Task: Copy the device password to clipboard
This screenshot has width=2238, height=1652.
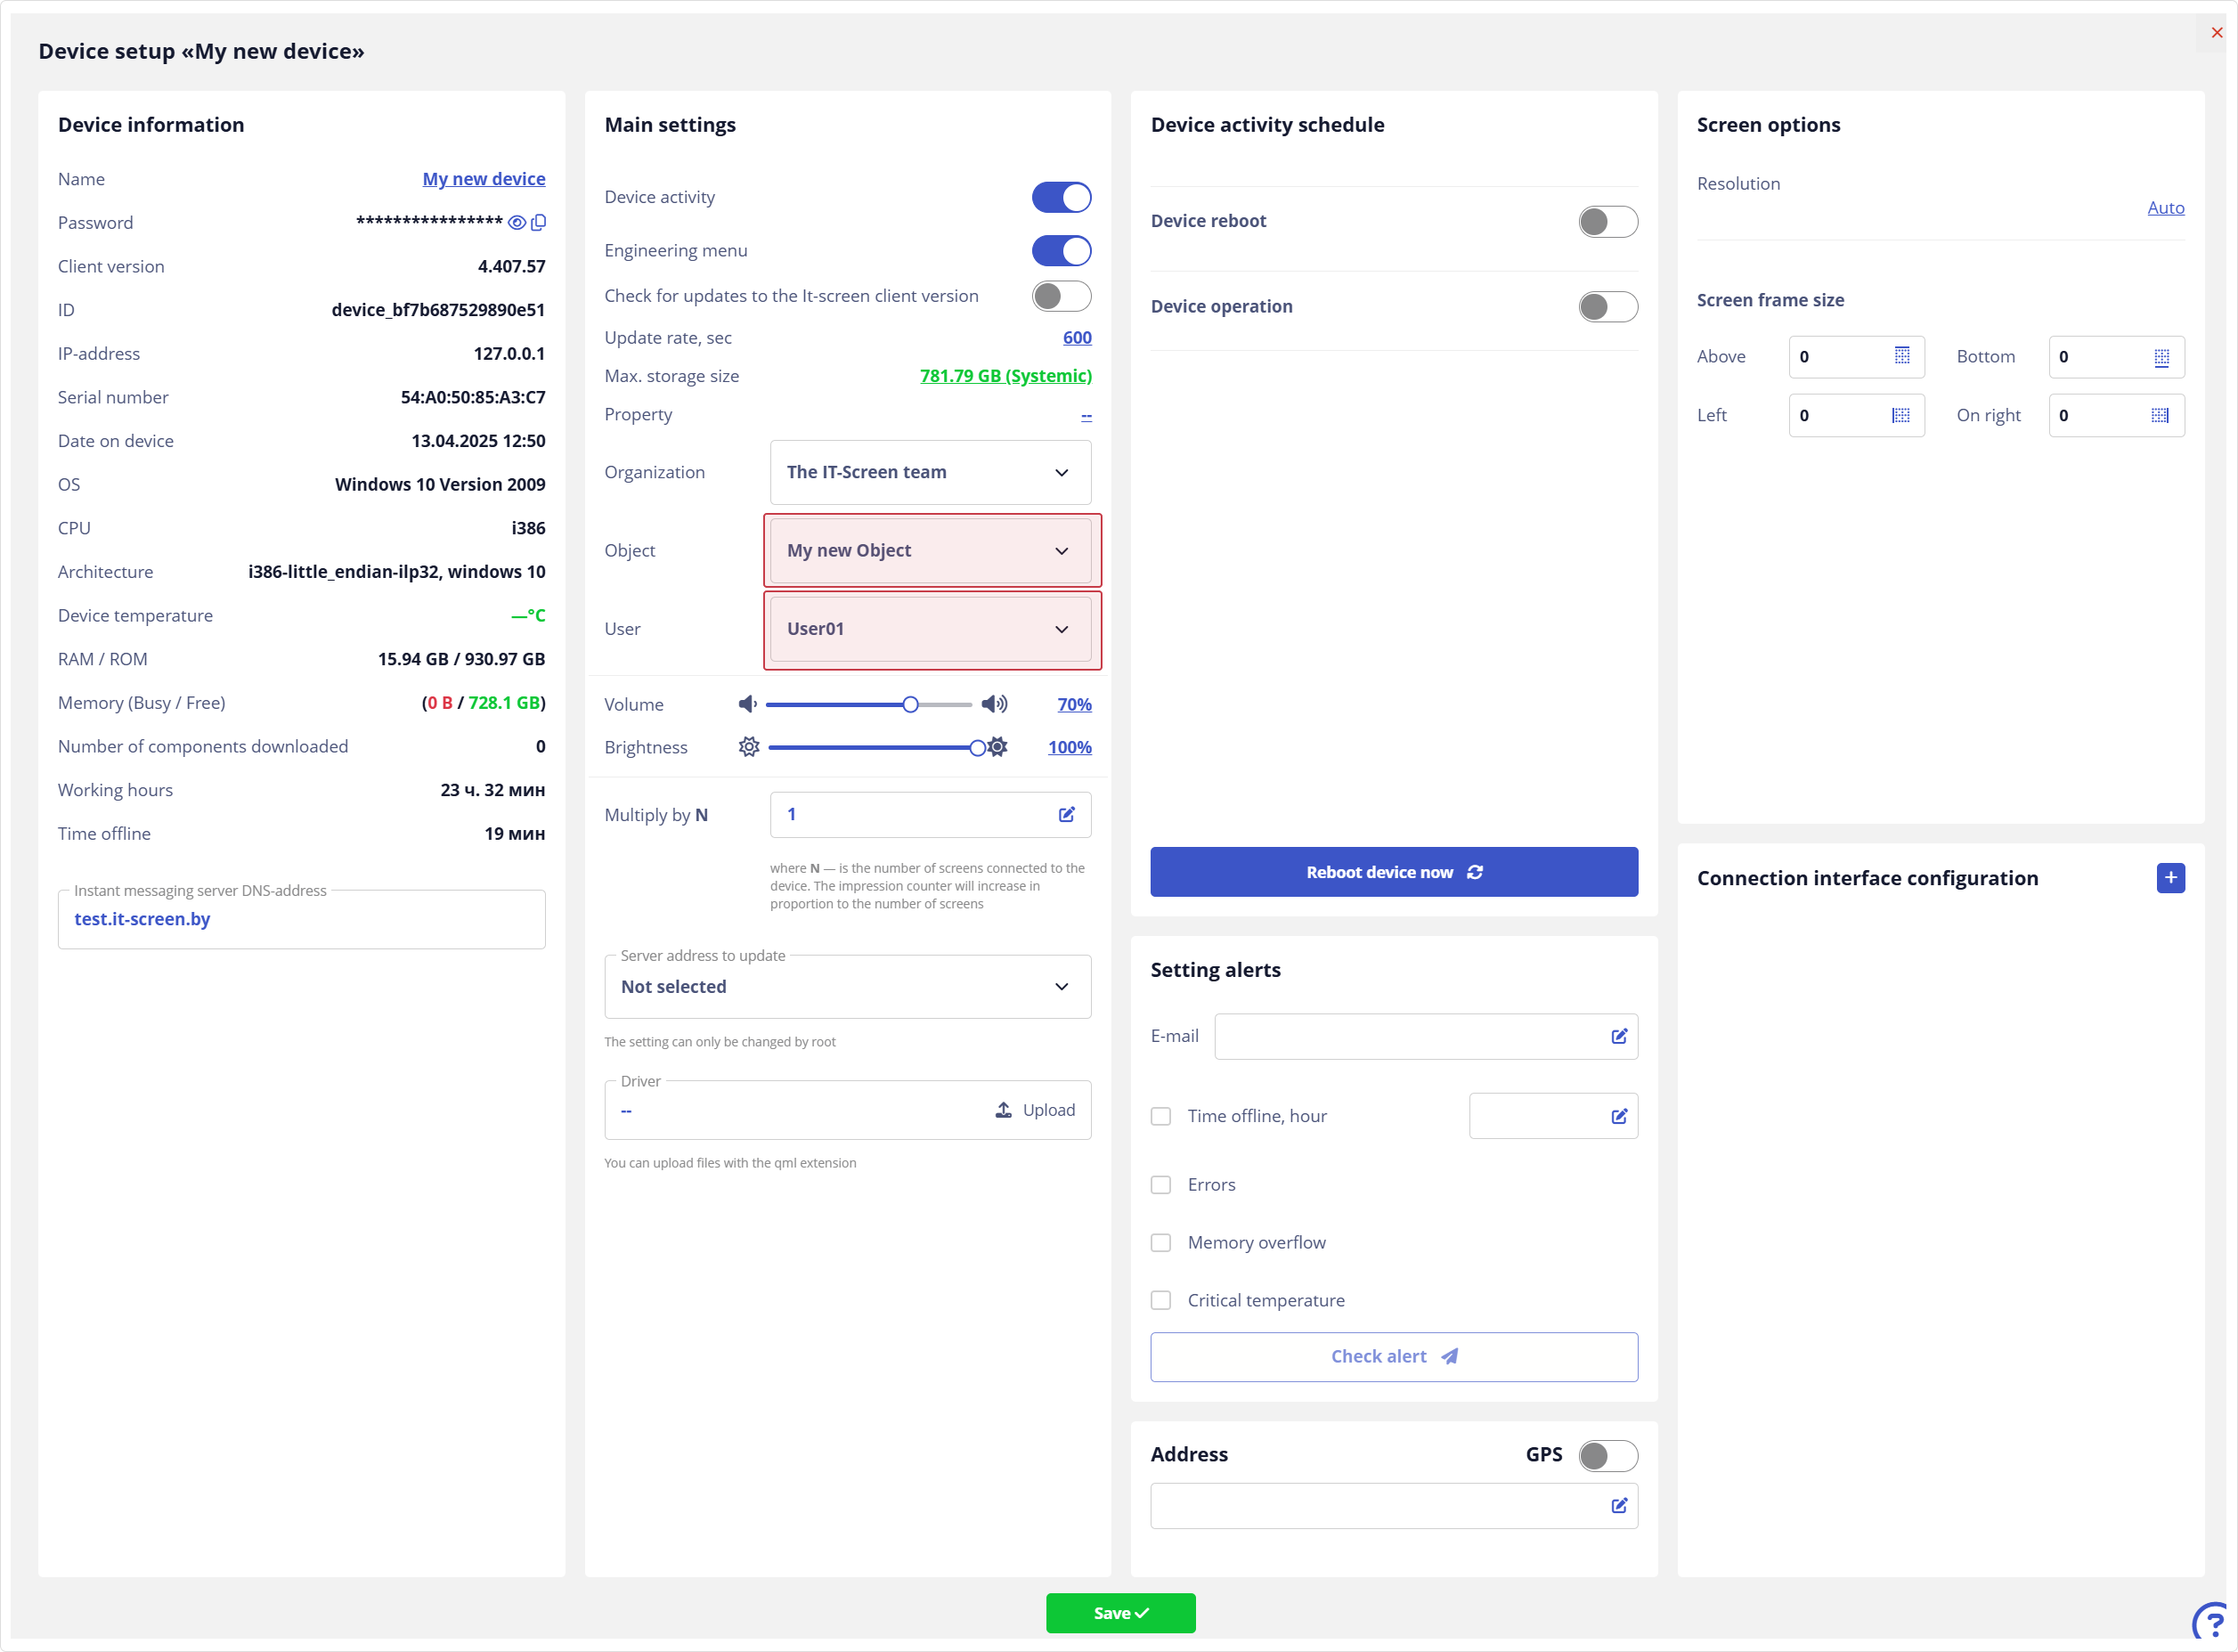Action: coord(538,223)
